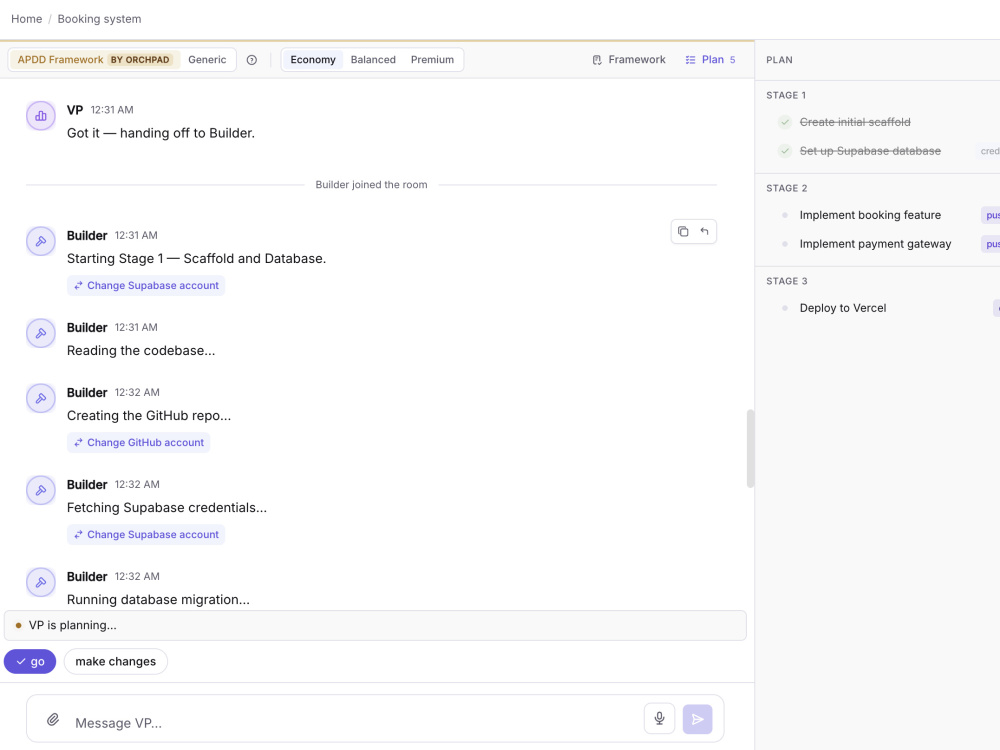This screenshot has height=750, width=1000.
Task: Click the 'Running database migration...' message text
Action: click(x=158, y=599)
